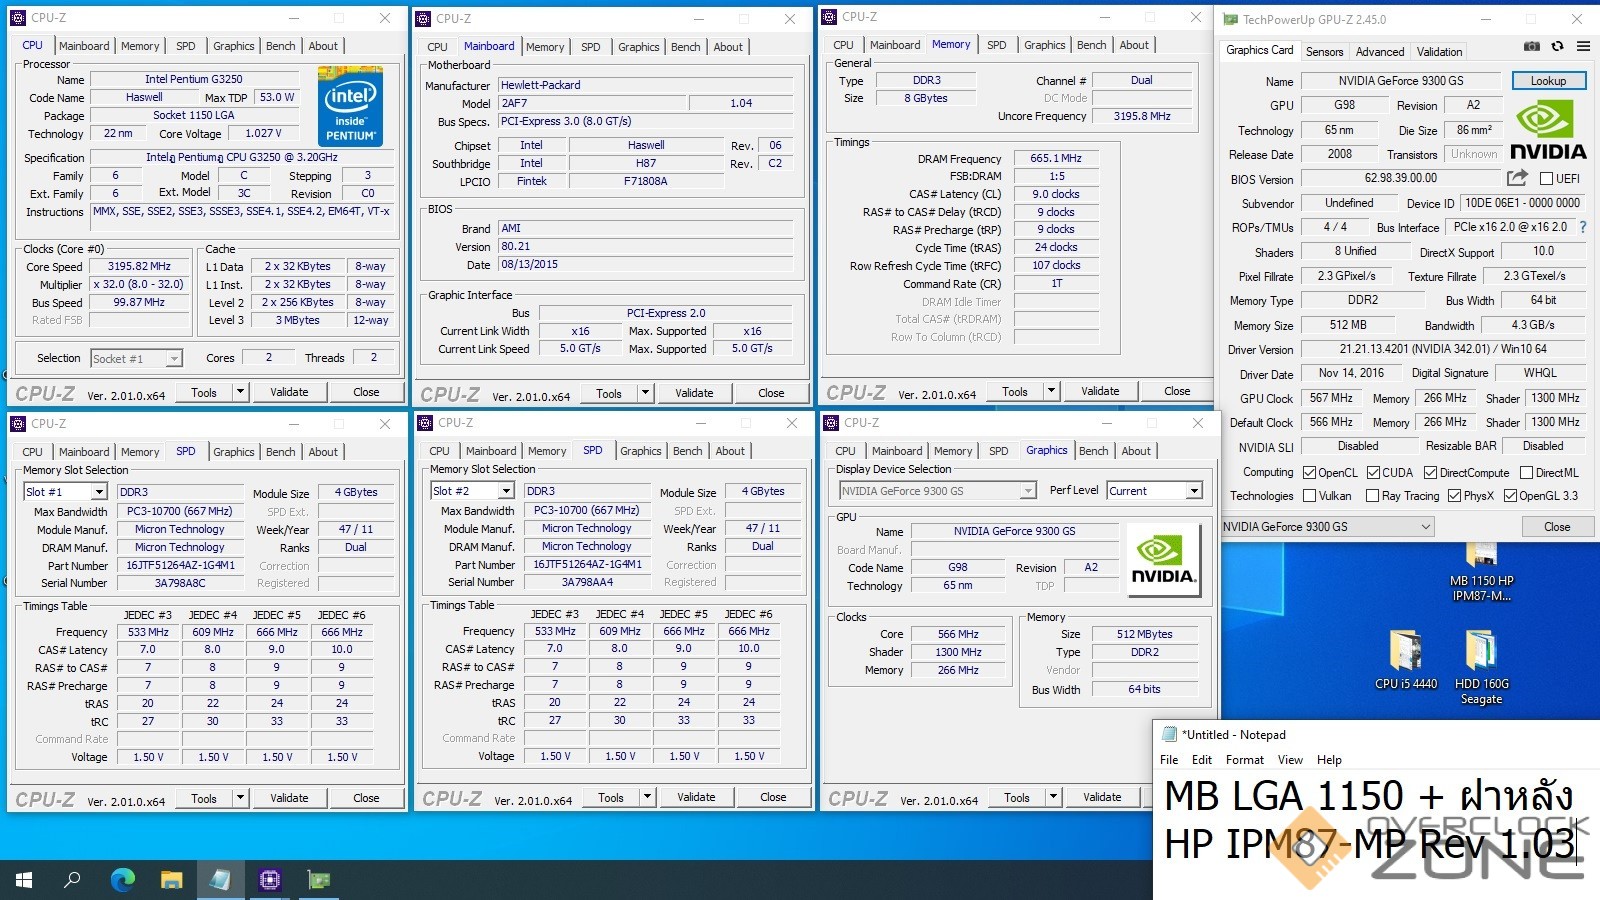Click Validate in the Intel Pentium CPU window
Screen dimensions: 1600x900
coord(289,393)
